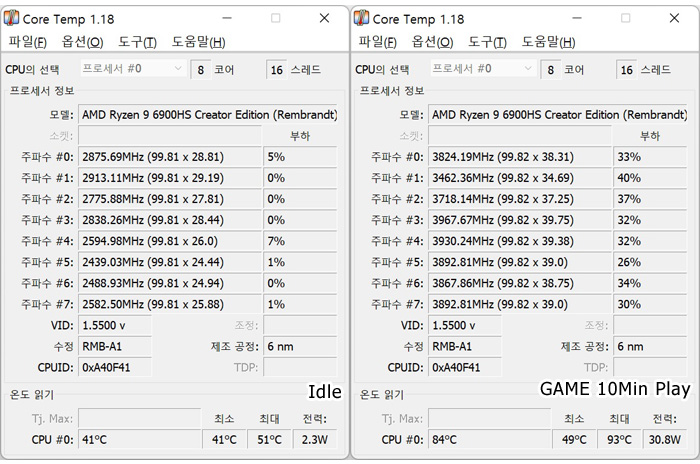Click thread count field 16 in right window
Image resolution: width=700 pixels, height=464 pixels.
click(626, 70)
